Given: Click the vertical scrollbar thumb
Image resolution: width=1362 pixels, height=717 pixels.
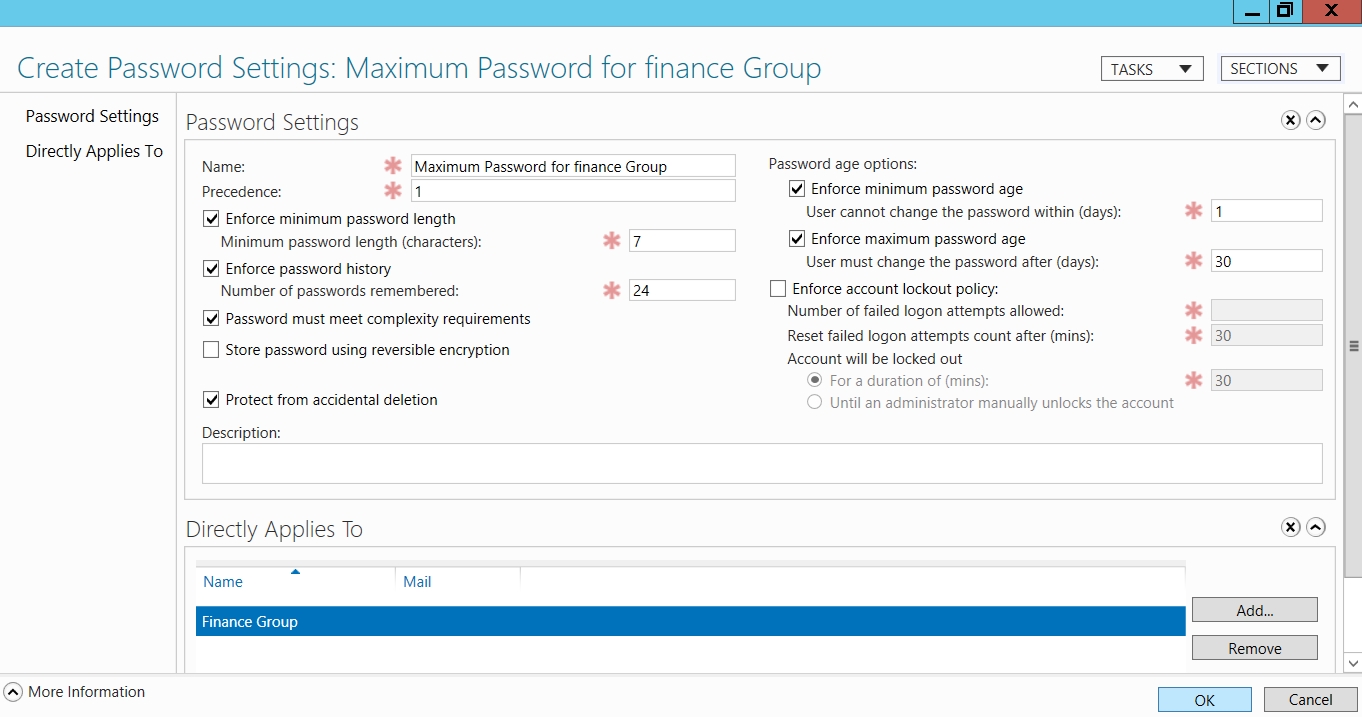Looking at the screenshot, I should click(1354, 346).
